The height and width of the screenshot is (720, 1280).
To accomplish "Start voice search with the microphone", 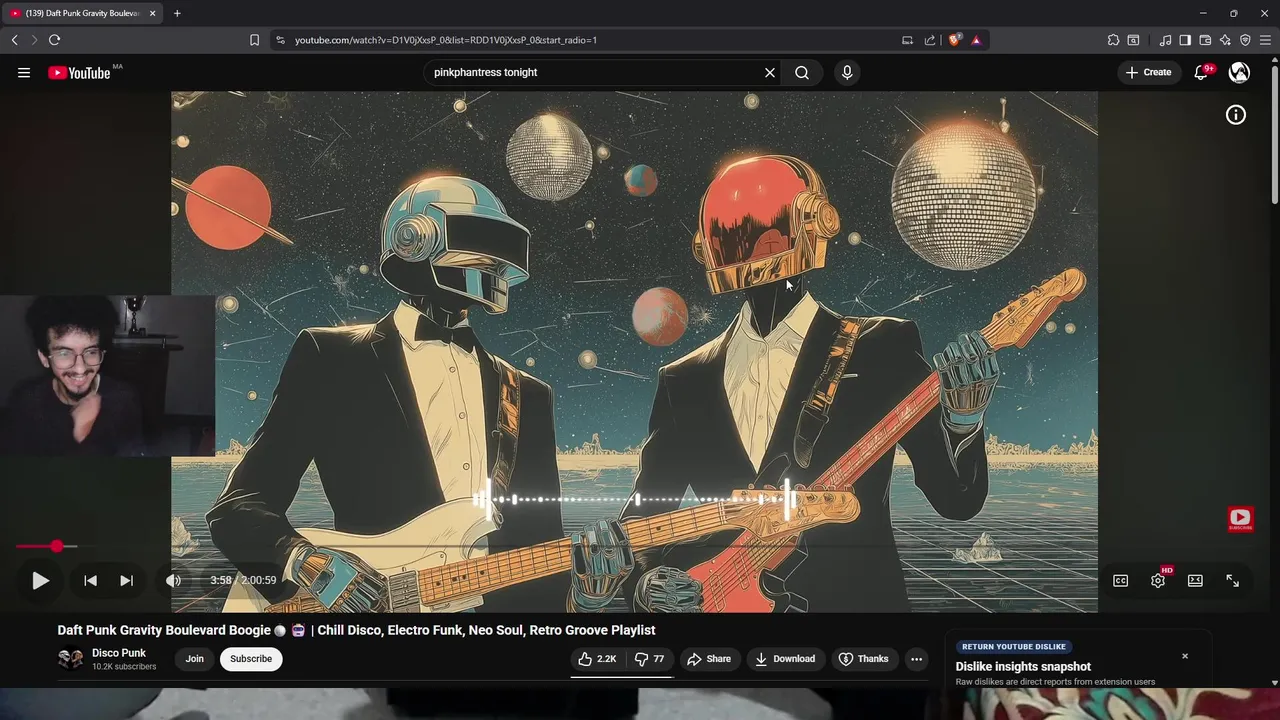I will point(847,72).
